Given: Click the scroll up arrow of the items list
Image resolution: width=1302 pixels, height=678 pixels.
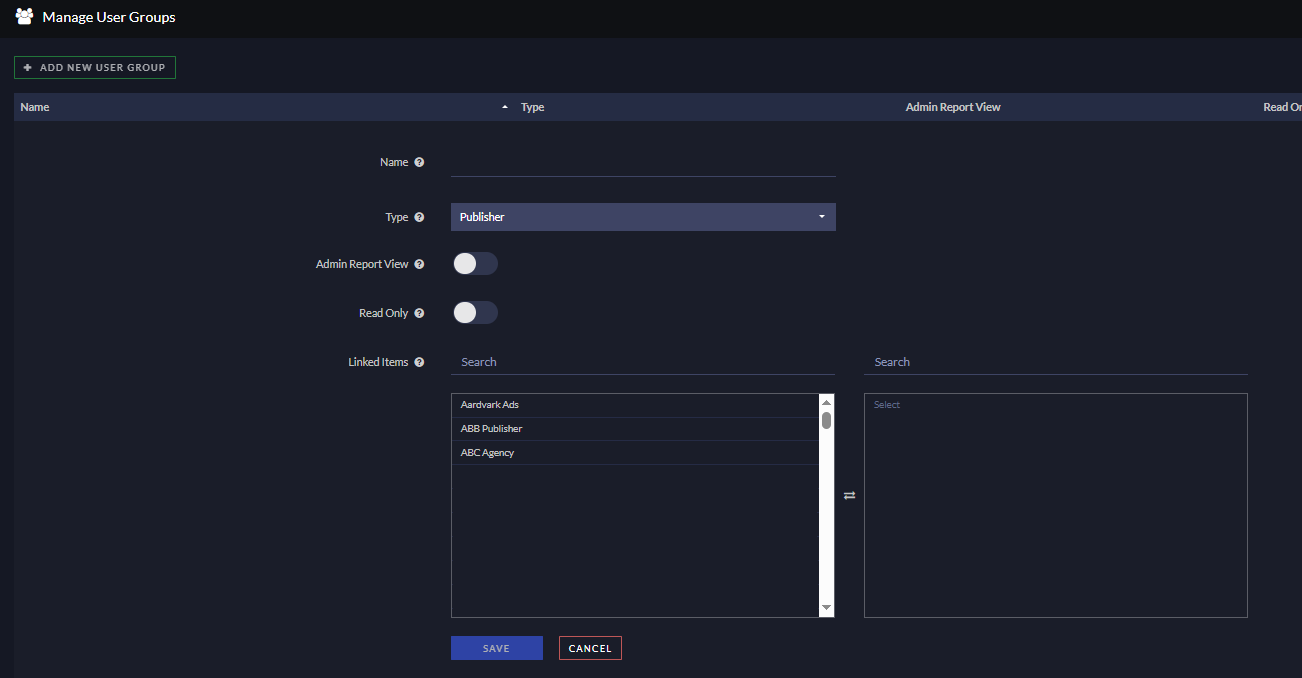Looking at the screenshot, I should click(826, 402).
